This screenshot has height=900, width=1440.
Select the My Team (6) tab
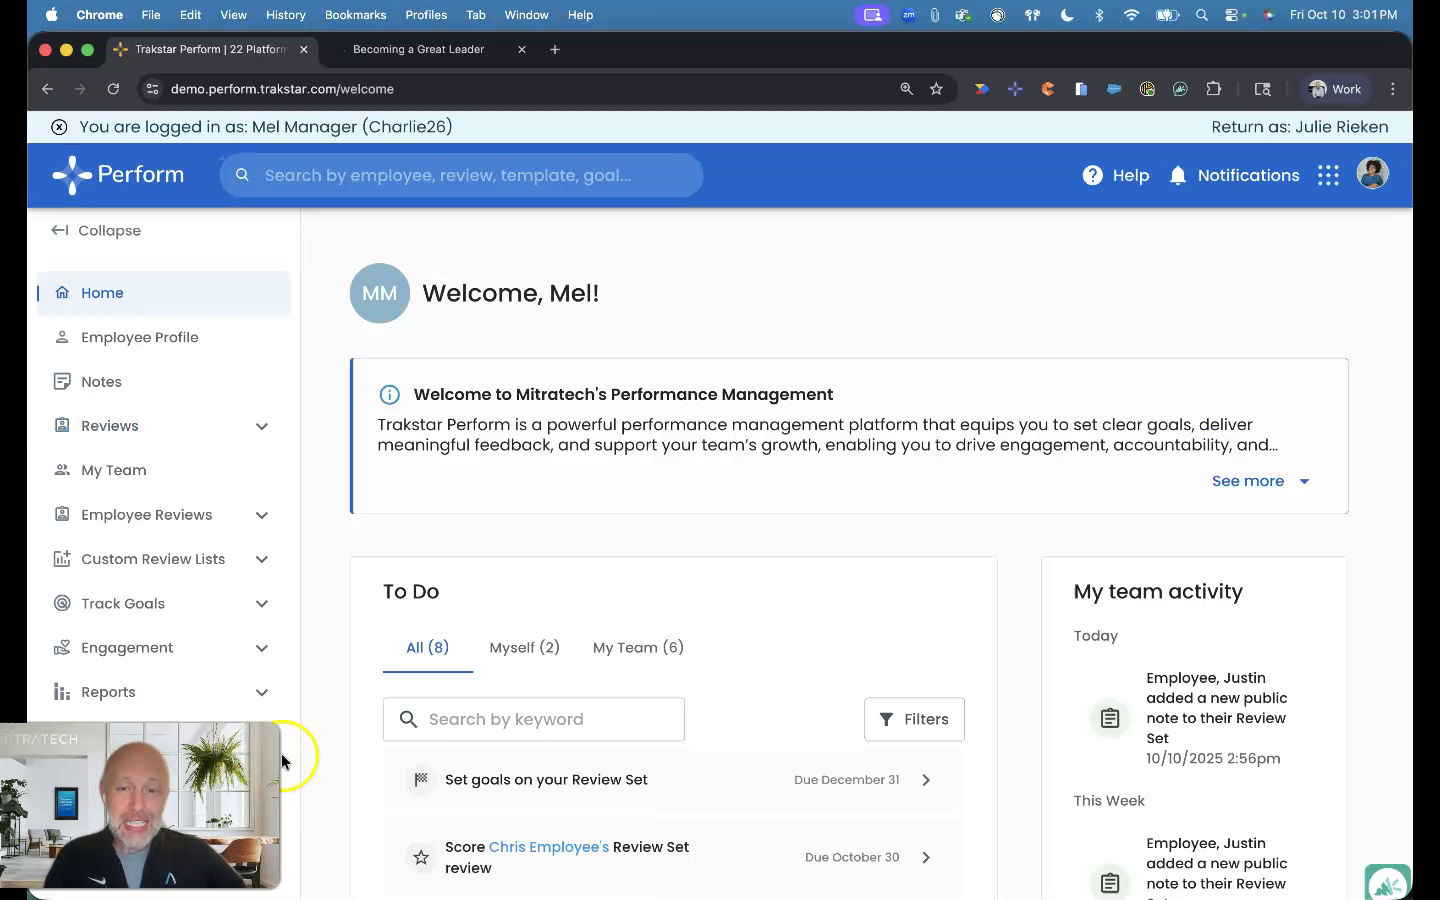pyautogui.click(x=638, y=648)
